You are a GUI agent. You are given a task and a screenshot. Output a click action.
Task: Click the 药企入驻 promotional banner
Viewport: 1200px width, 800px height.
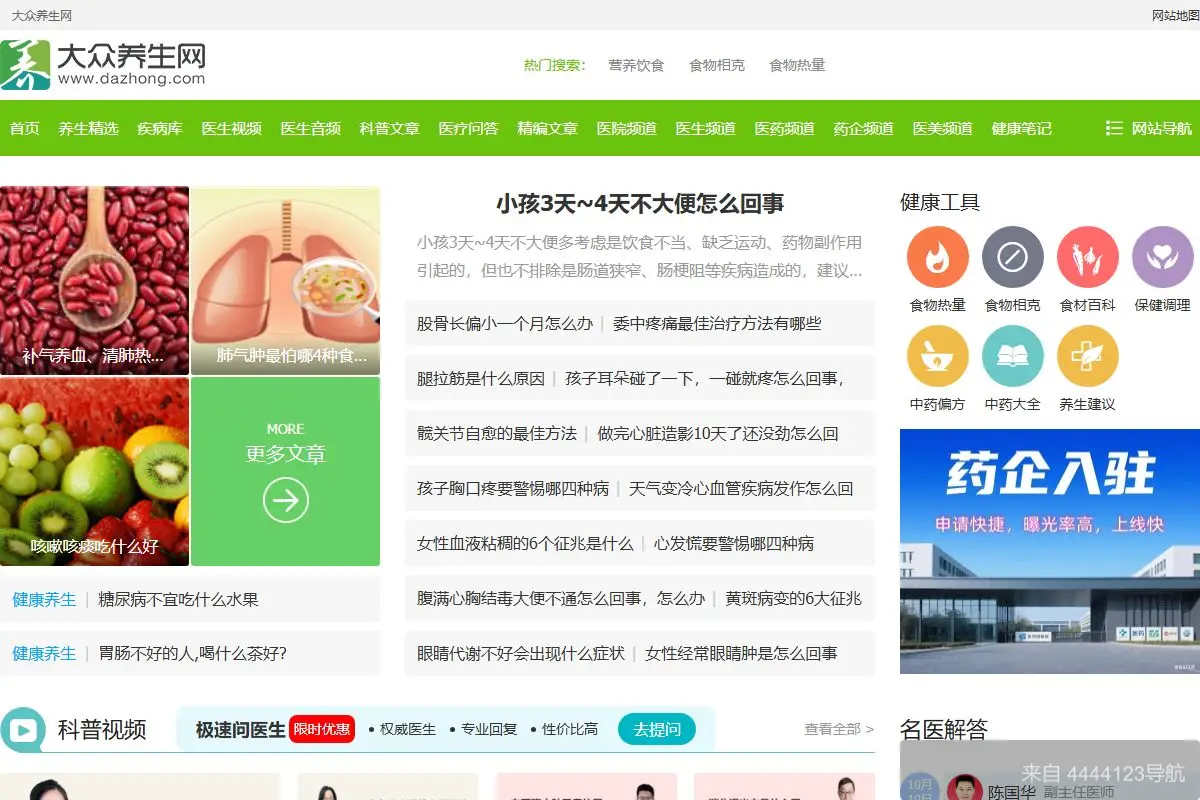[x=1048, y=550]
